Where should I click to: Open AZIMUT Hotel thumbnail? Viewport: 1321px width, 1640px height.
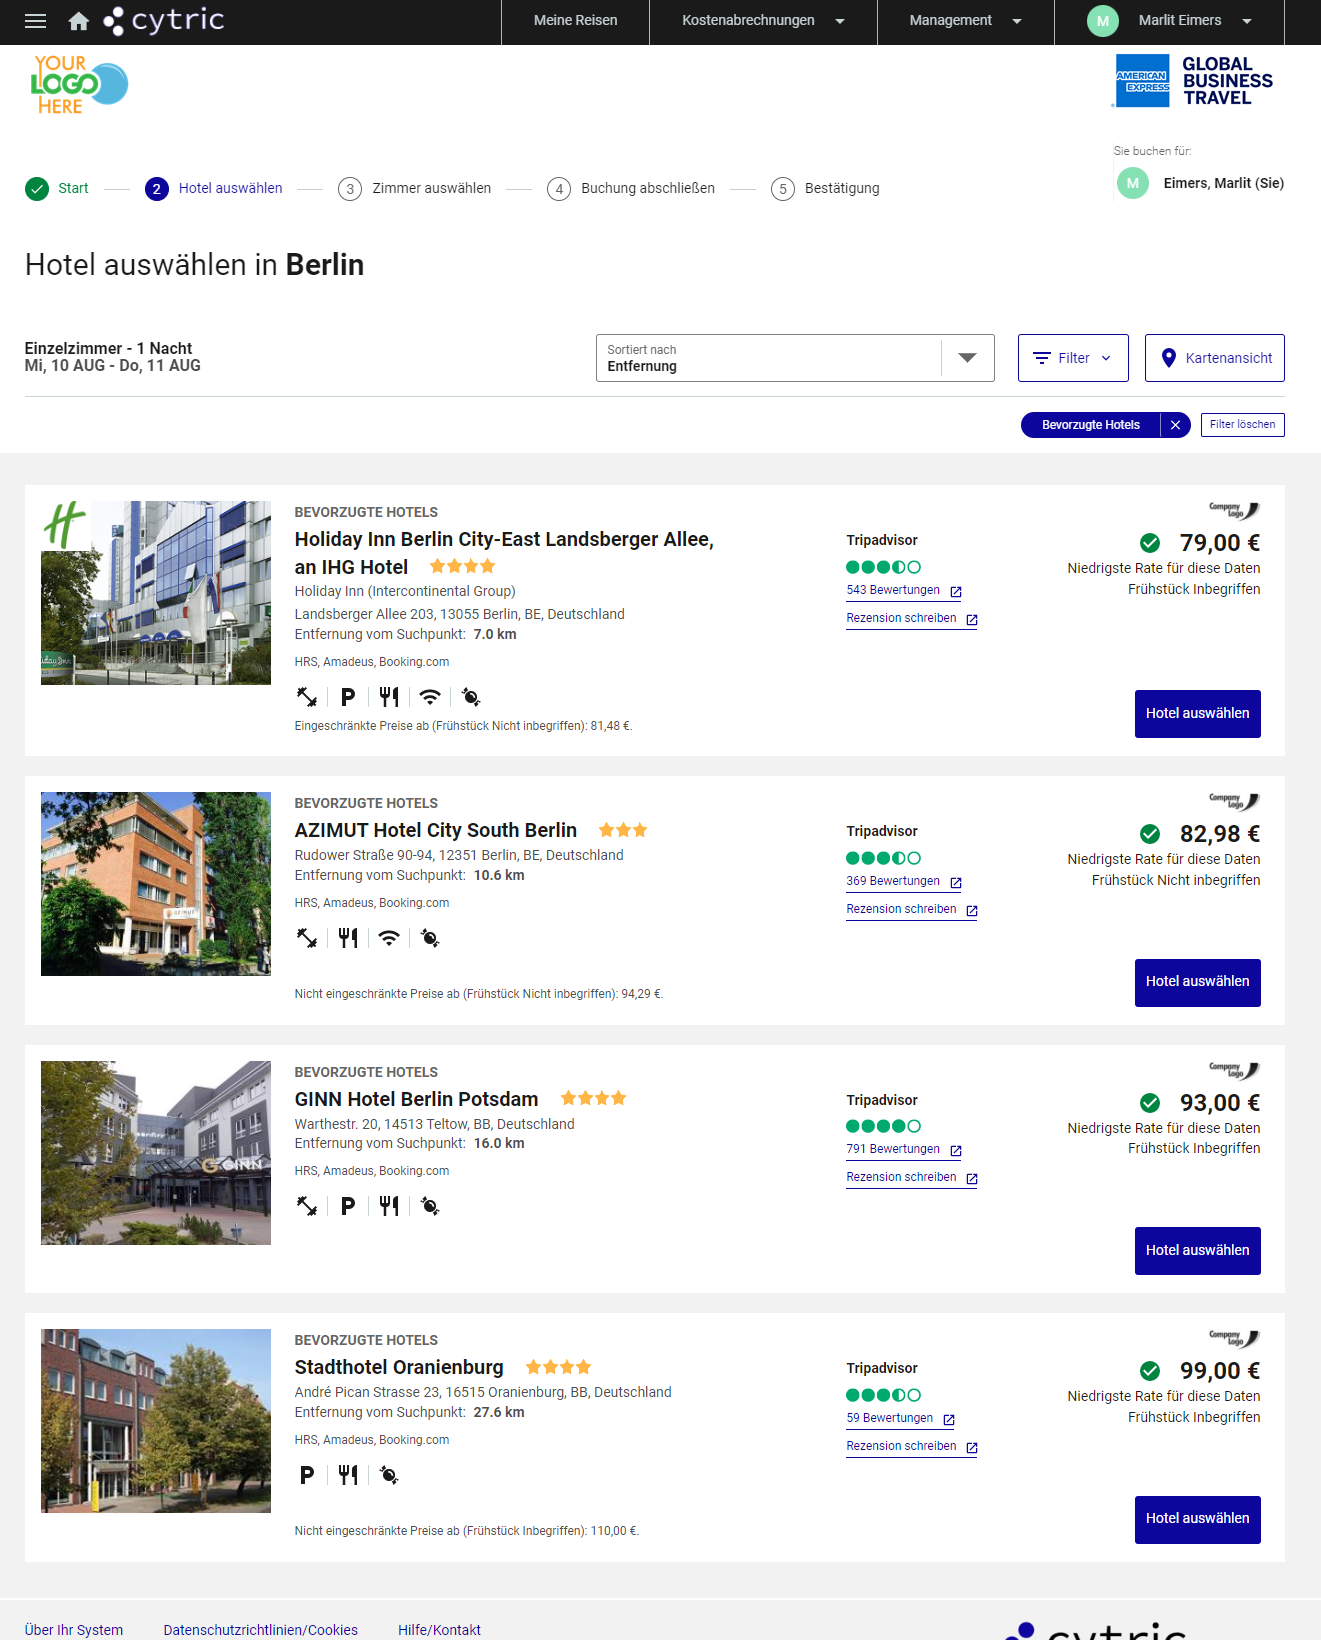pos(156,884)
